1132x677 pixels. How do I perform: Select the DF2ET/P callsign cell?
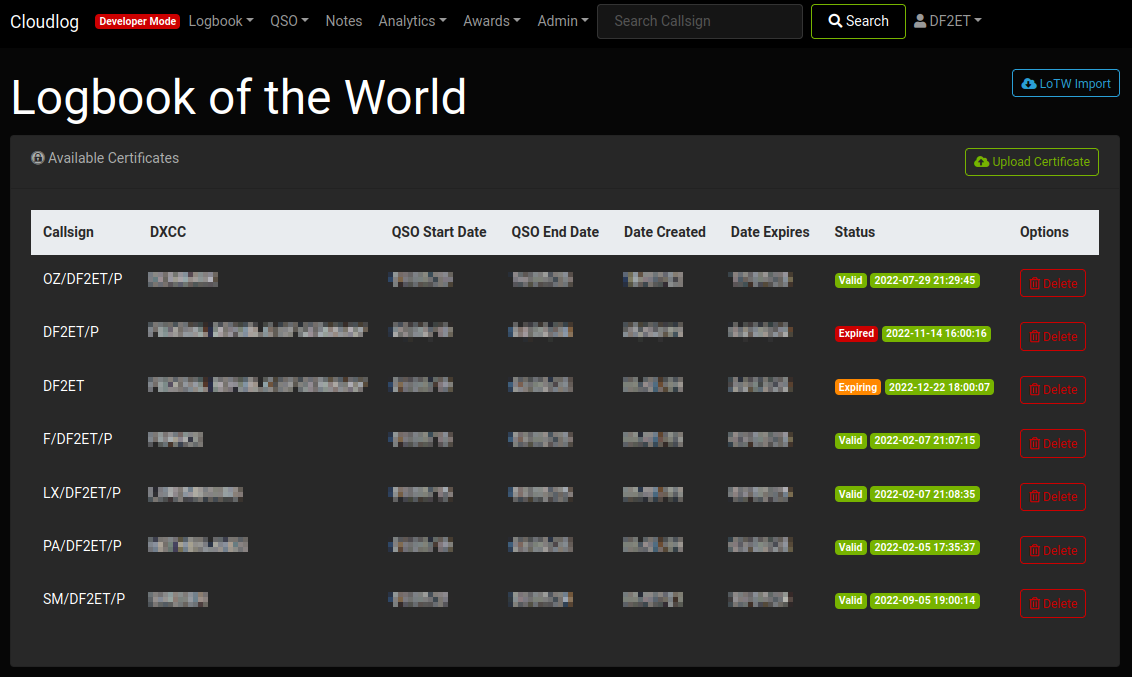(x=71, y=332)
